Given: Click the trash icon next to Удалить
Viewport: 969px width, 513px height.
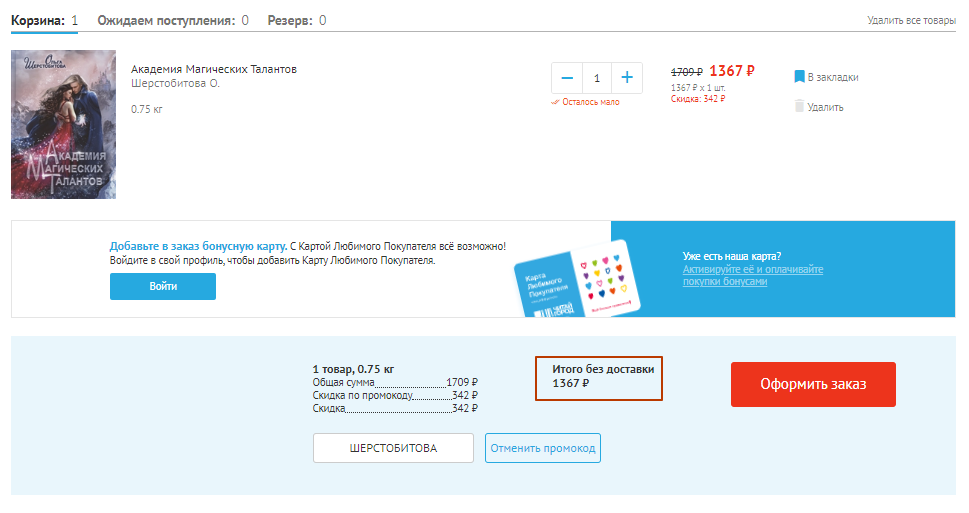Looking at the screenshot, I should [x=799, y=106].
